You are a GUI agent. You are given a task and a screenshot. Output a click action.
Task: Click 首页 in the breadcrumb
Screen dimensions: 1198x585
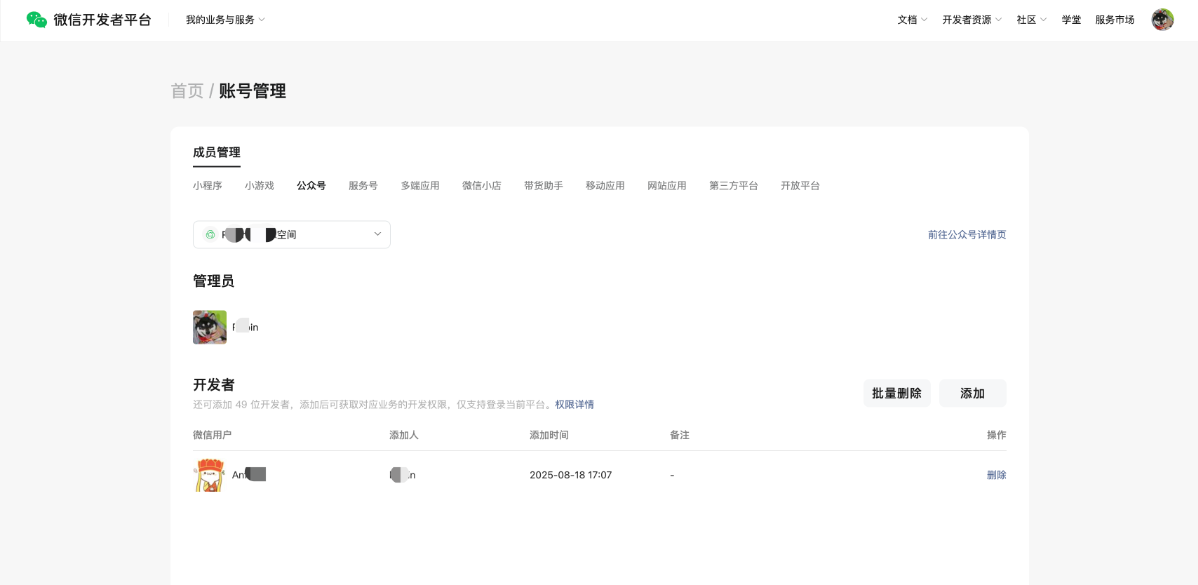187,91
